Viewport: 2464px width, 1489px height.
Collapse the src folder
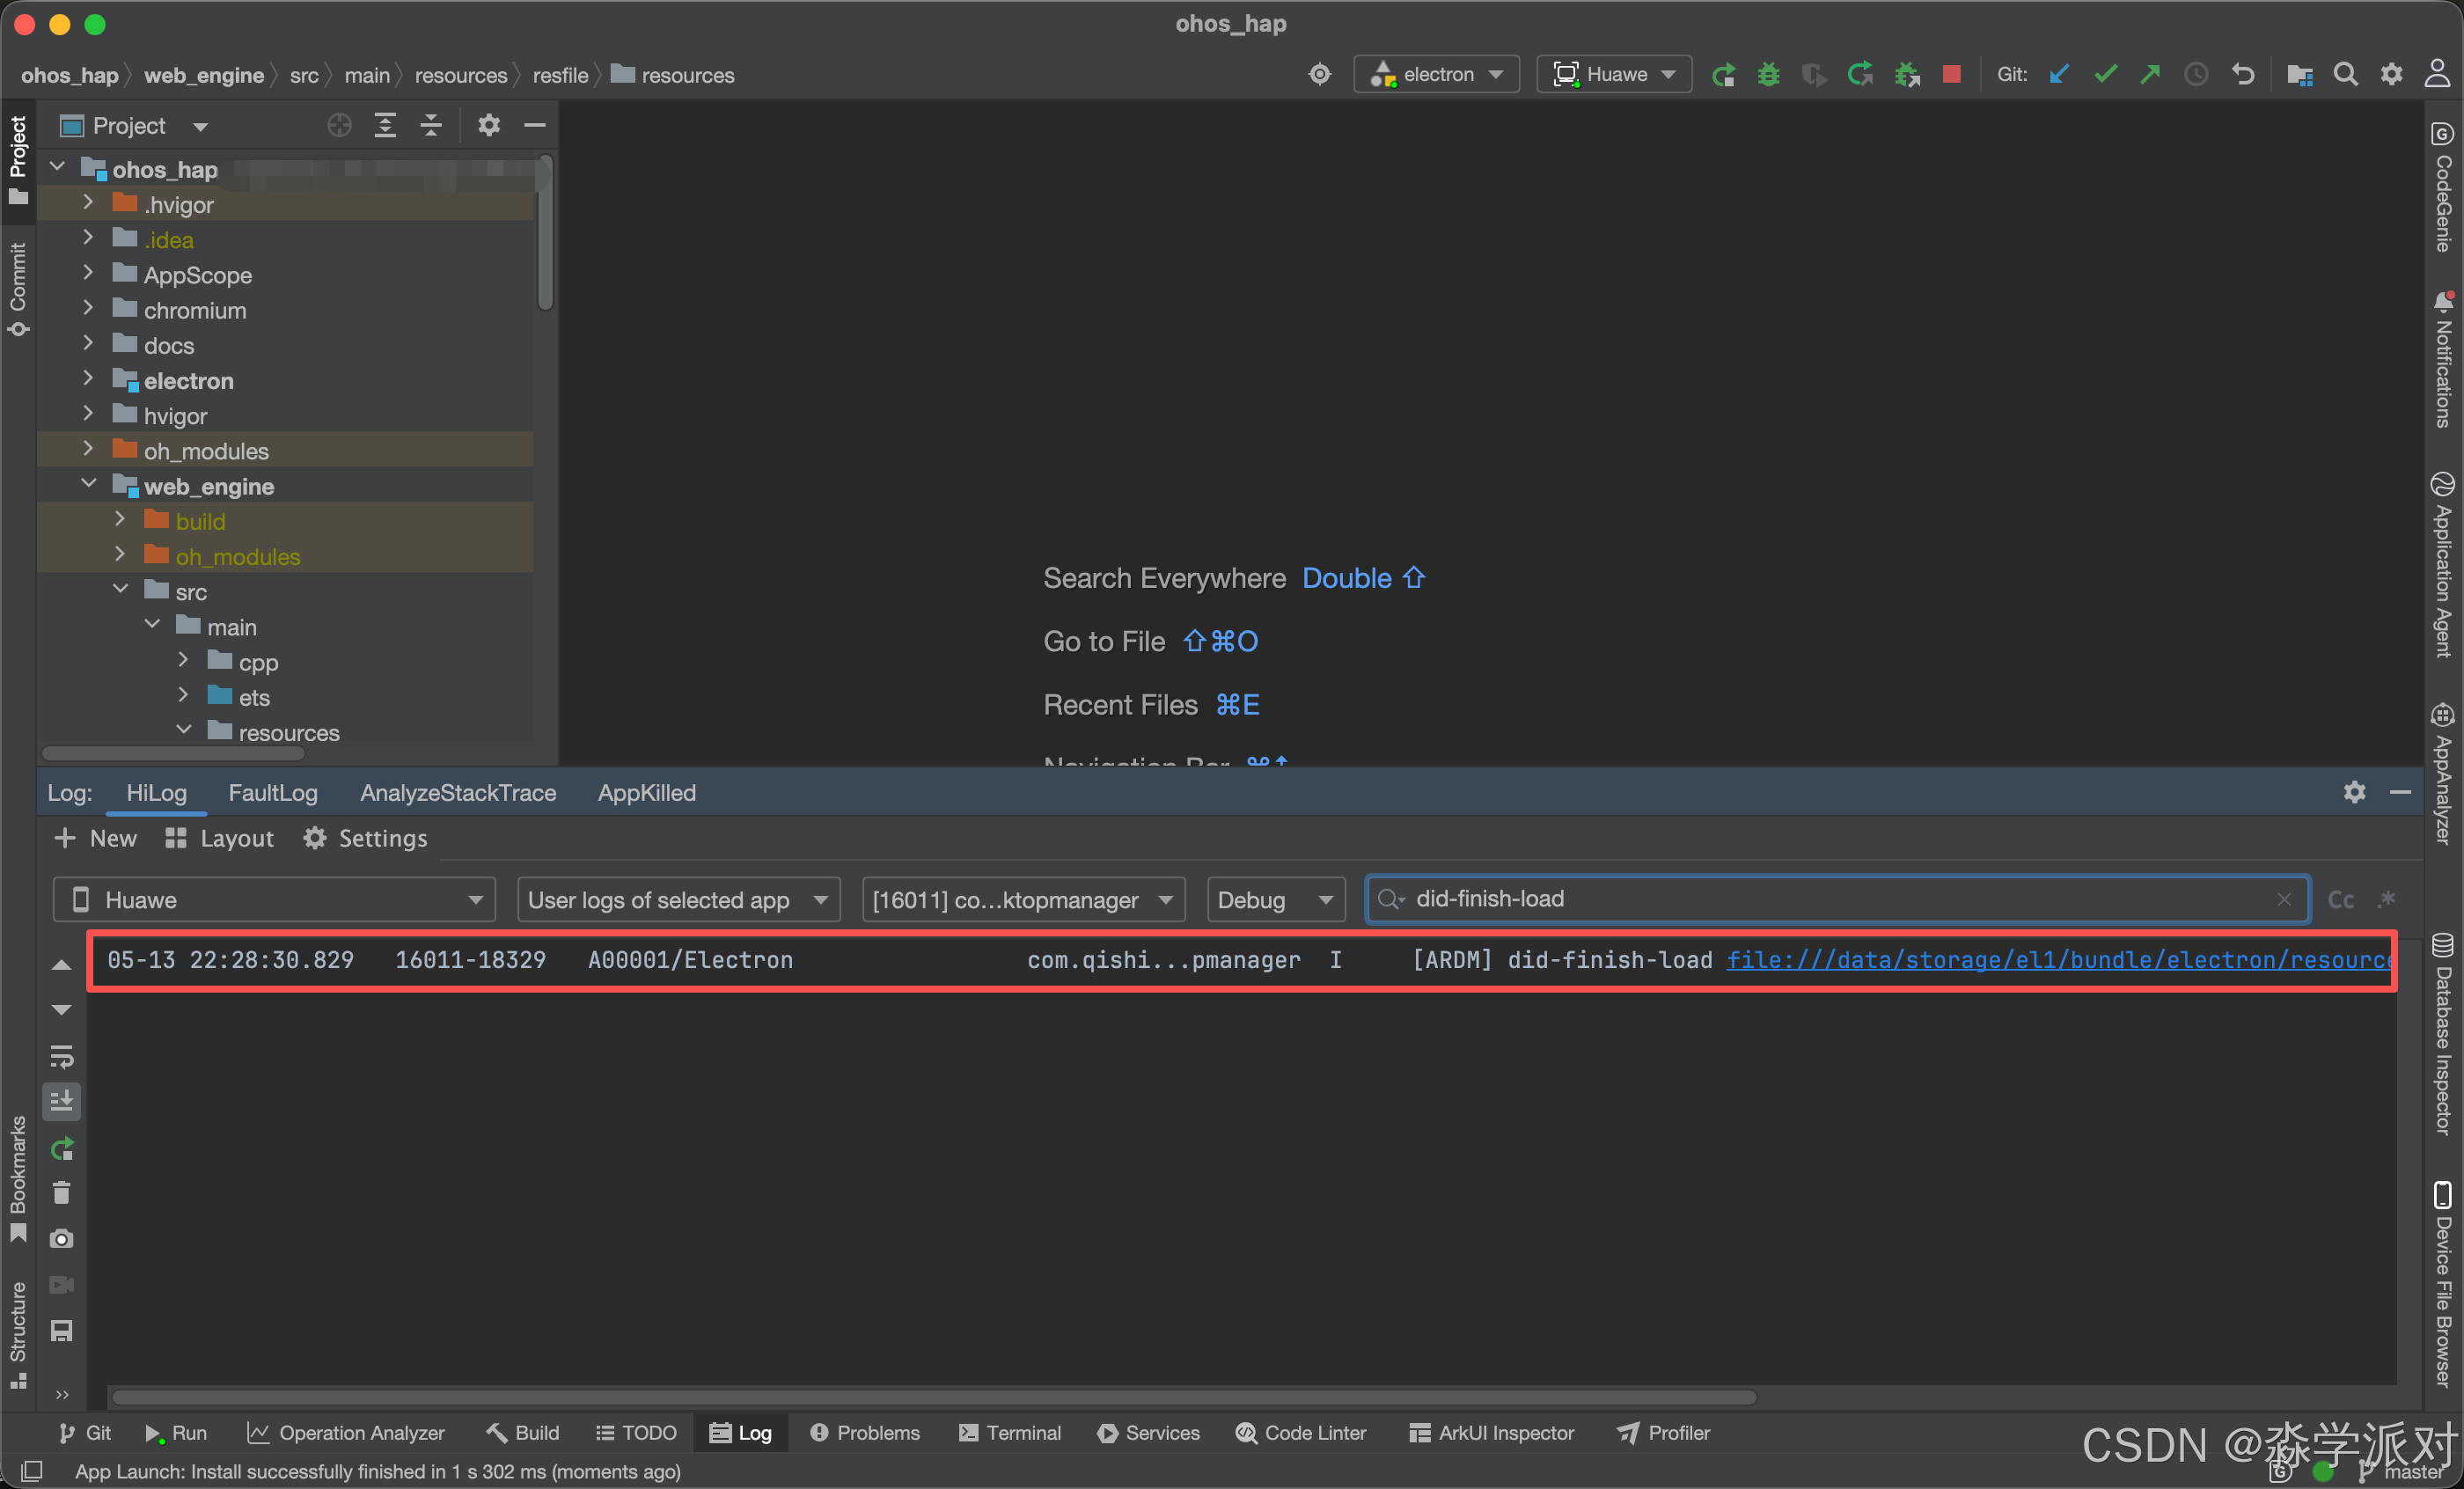pos(120,590)
